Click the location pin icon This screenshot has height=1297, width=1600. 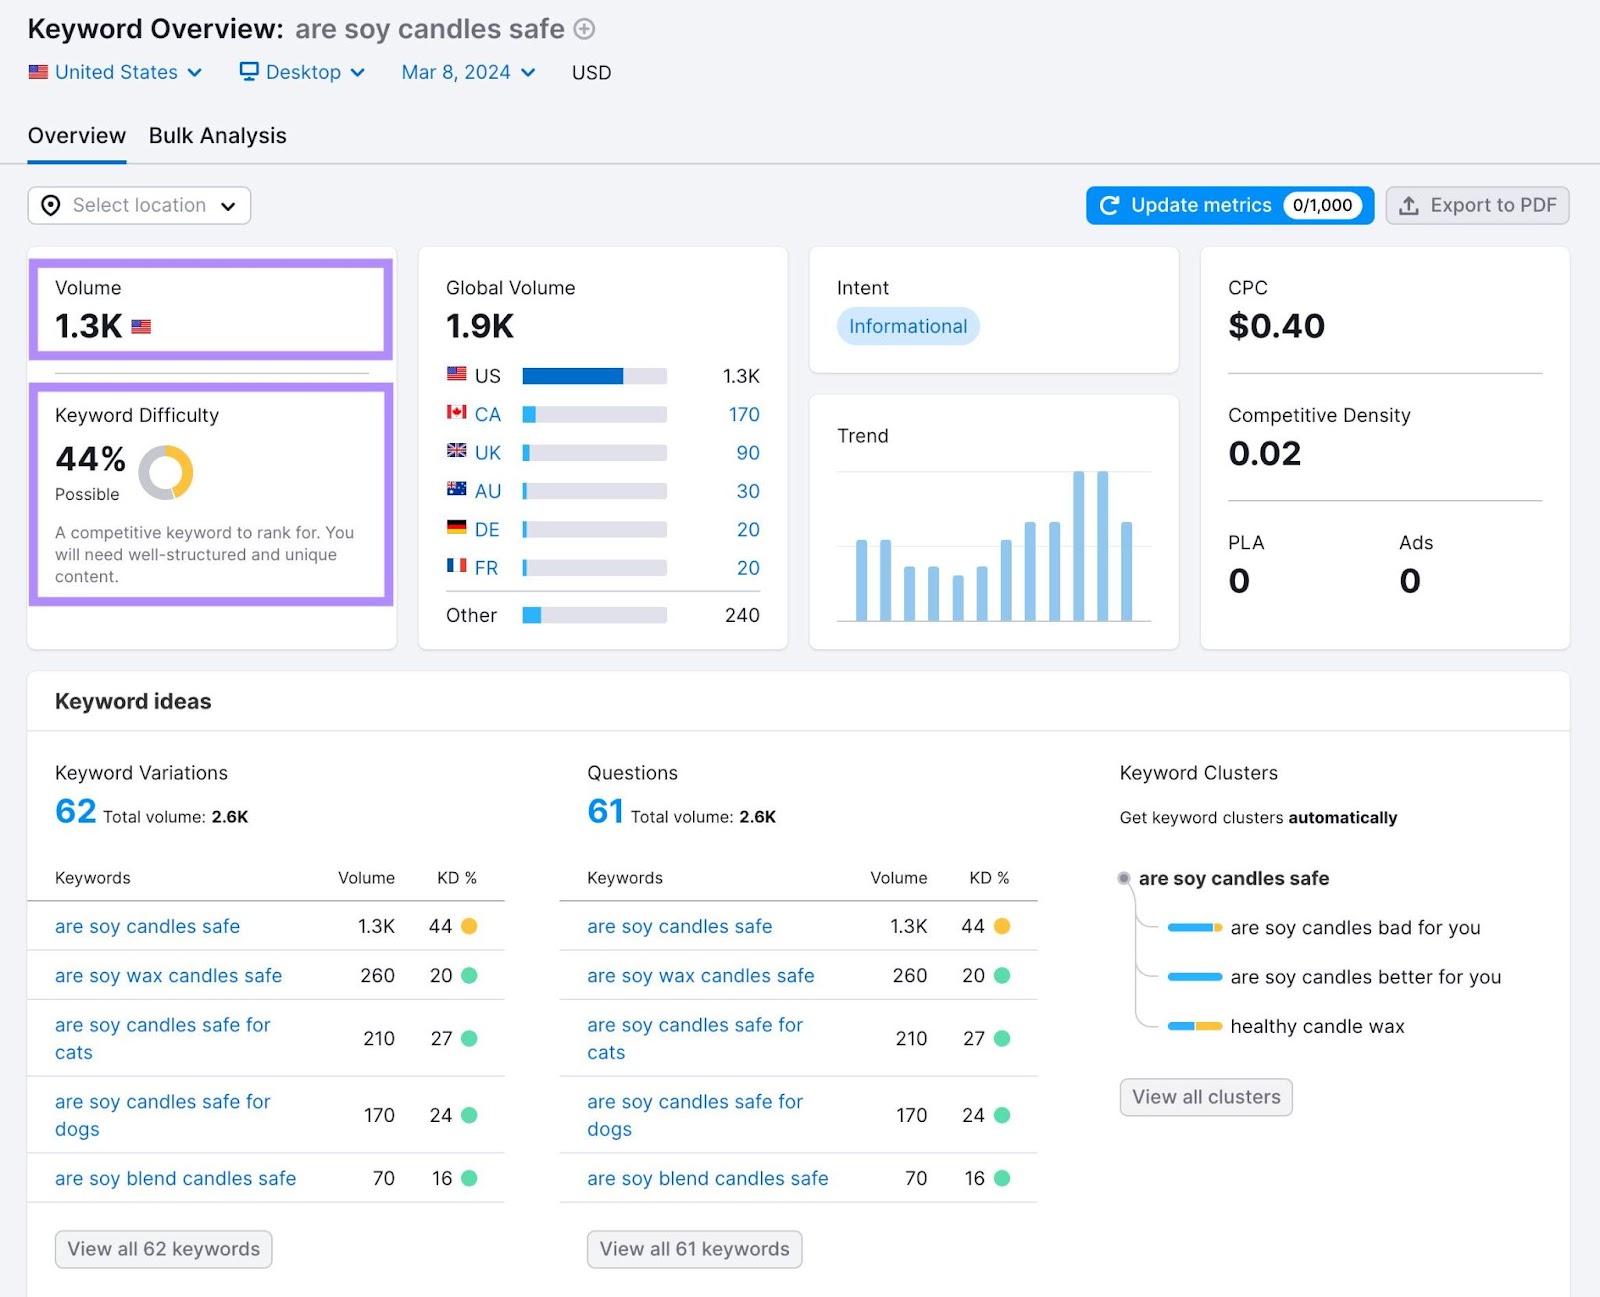(51, 205)
